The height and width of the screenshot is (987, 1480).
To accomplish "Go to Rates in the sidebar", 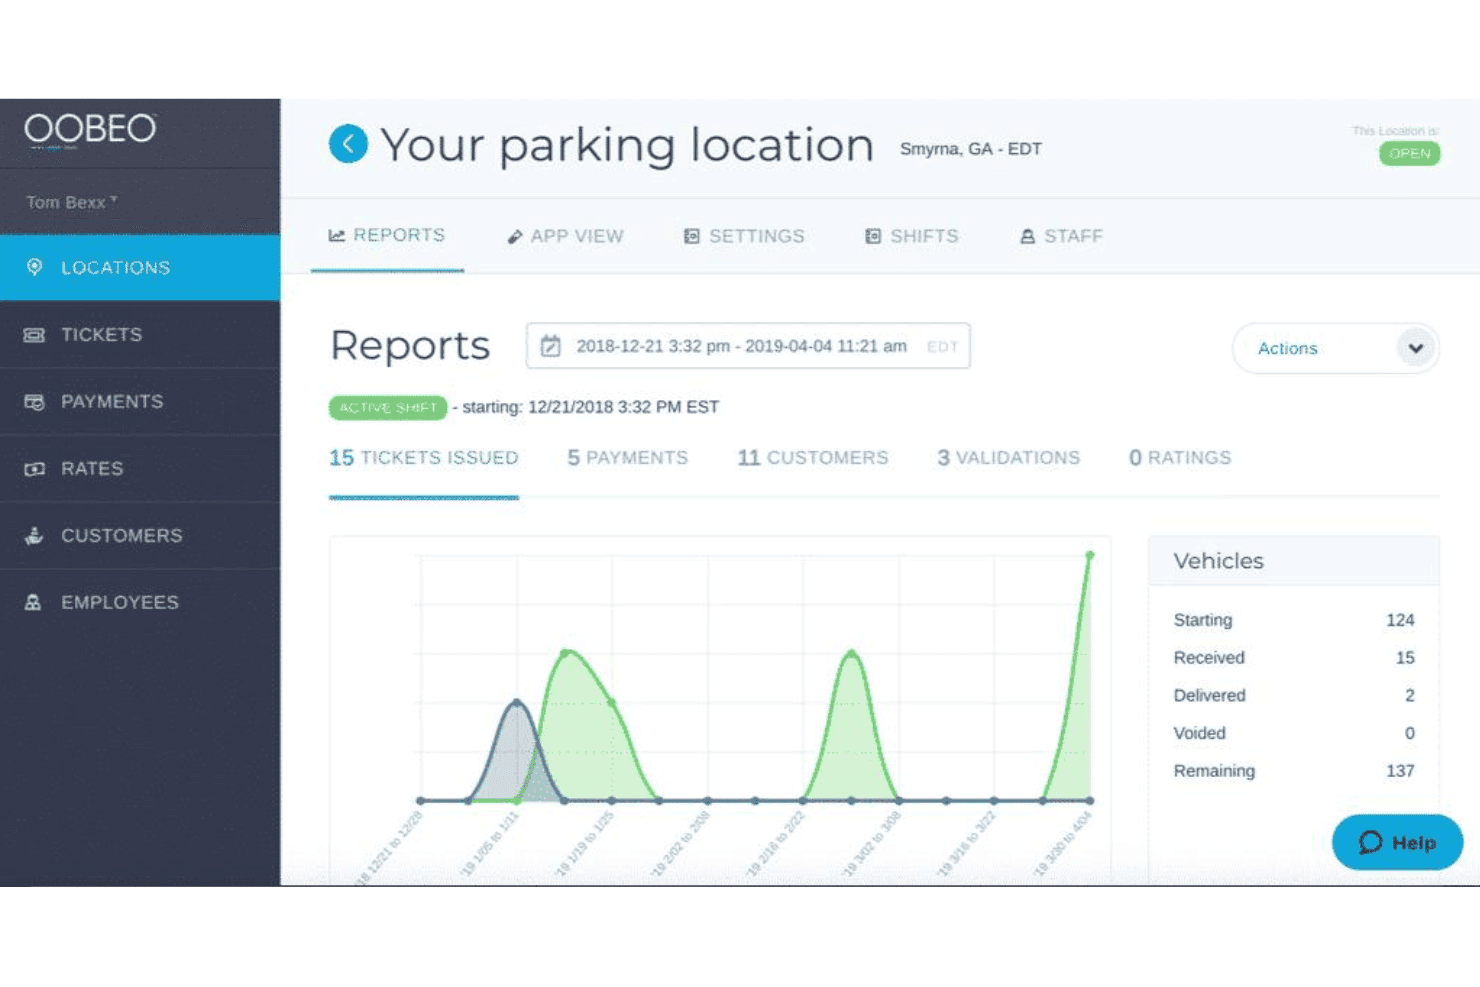I will tap(140, 468).
